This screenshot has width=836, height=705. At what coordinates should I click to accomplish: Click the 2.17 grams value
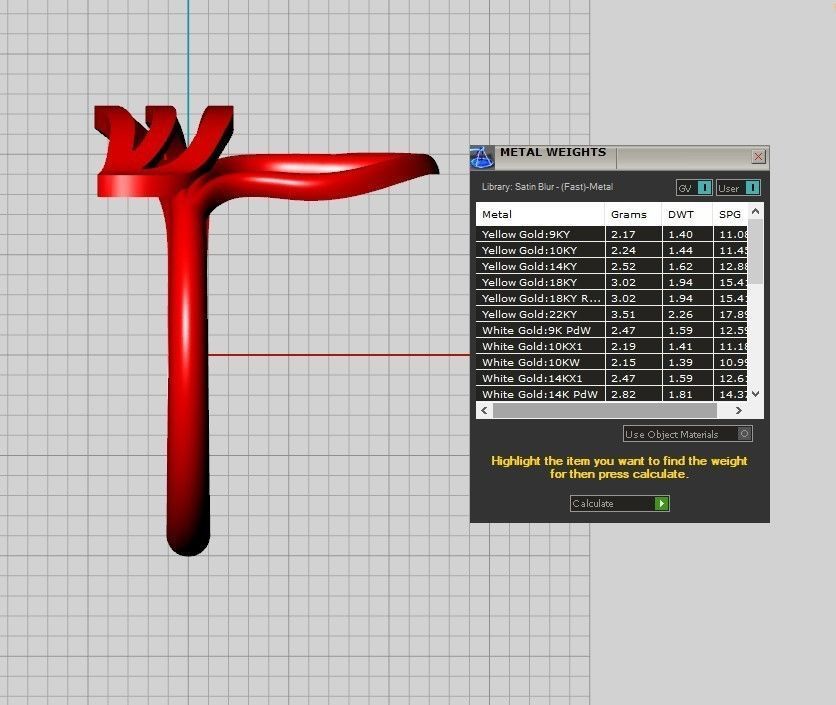[623, 234]
